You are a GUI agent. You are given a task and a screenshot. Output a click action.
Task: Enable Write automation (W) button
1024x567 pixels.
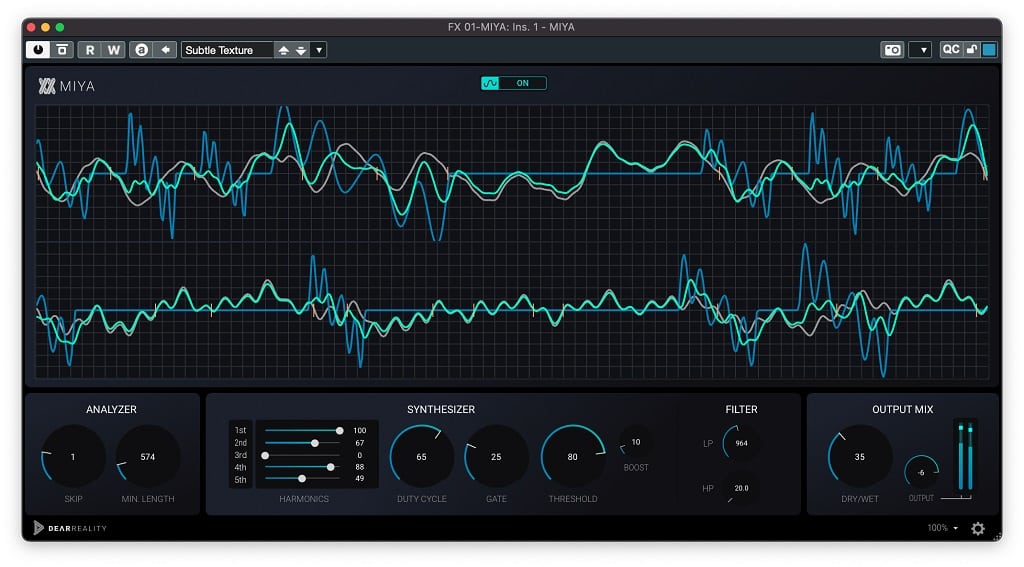pyautogui.click(x=114, y=50)
